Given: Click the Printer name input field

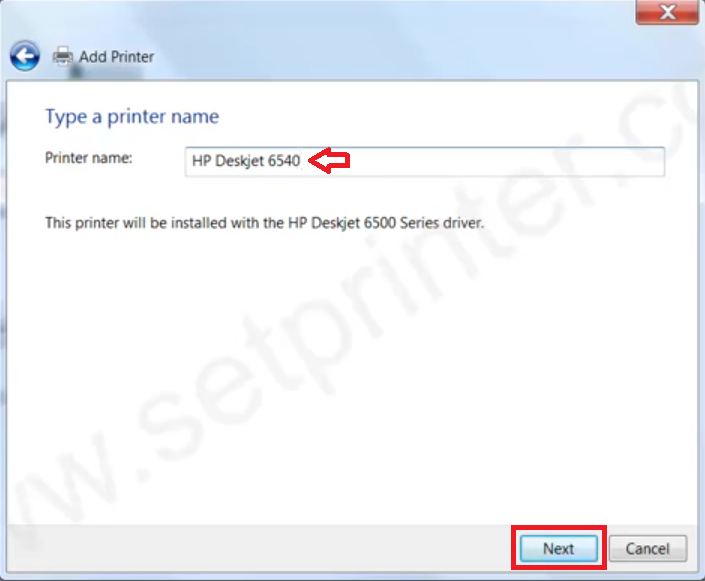Looking at the screenshot, I should [x=424, y=161].
